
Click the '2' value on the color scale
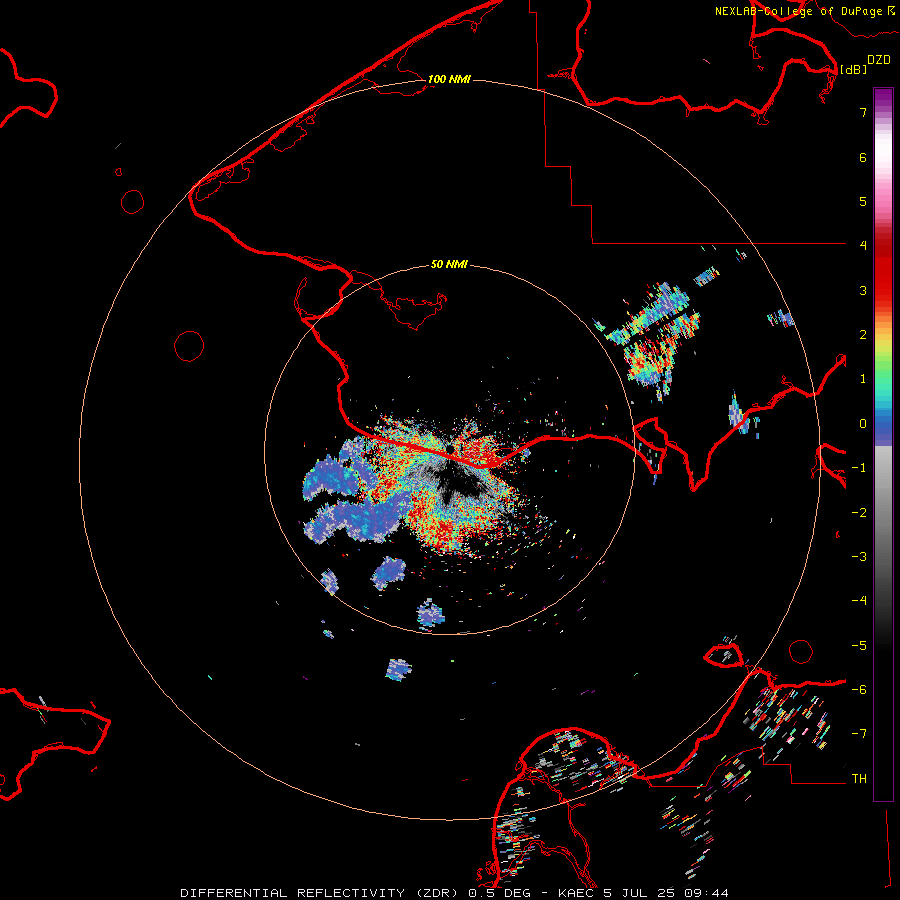[x=863, y=335]
